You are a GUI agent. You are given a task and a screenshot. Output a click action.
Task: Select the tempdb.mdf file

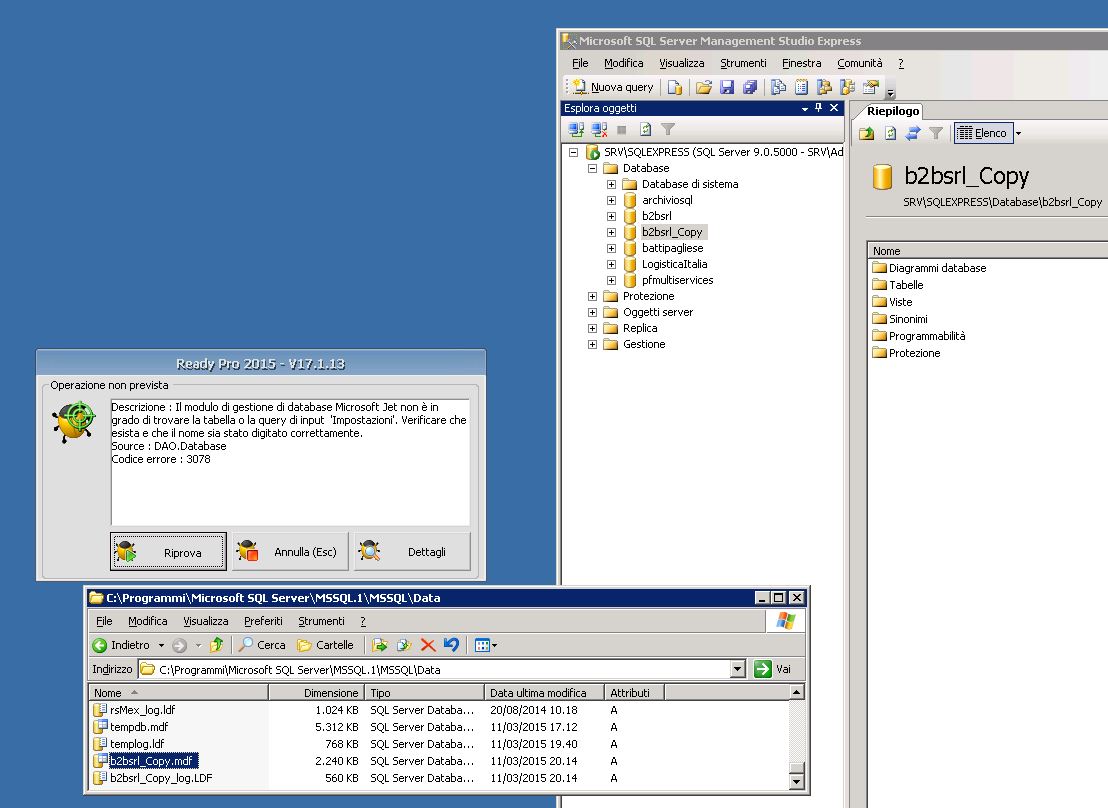tap(139, 727)
